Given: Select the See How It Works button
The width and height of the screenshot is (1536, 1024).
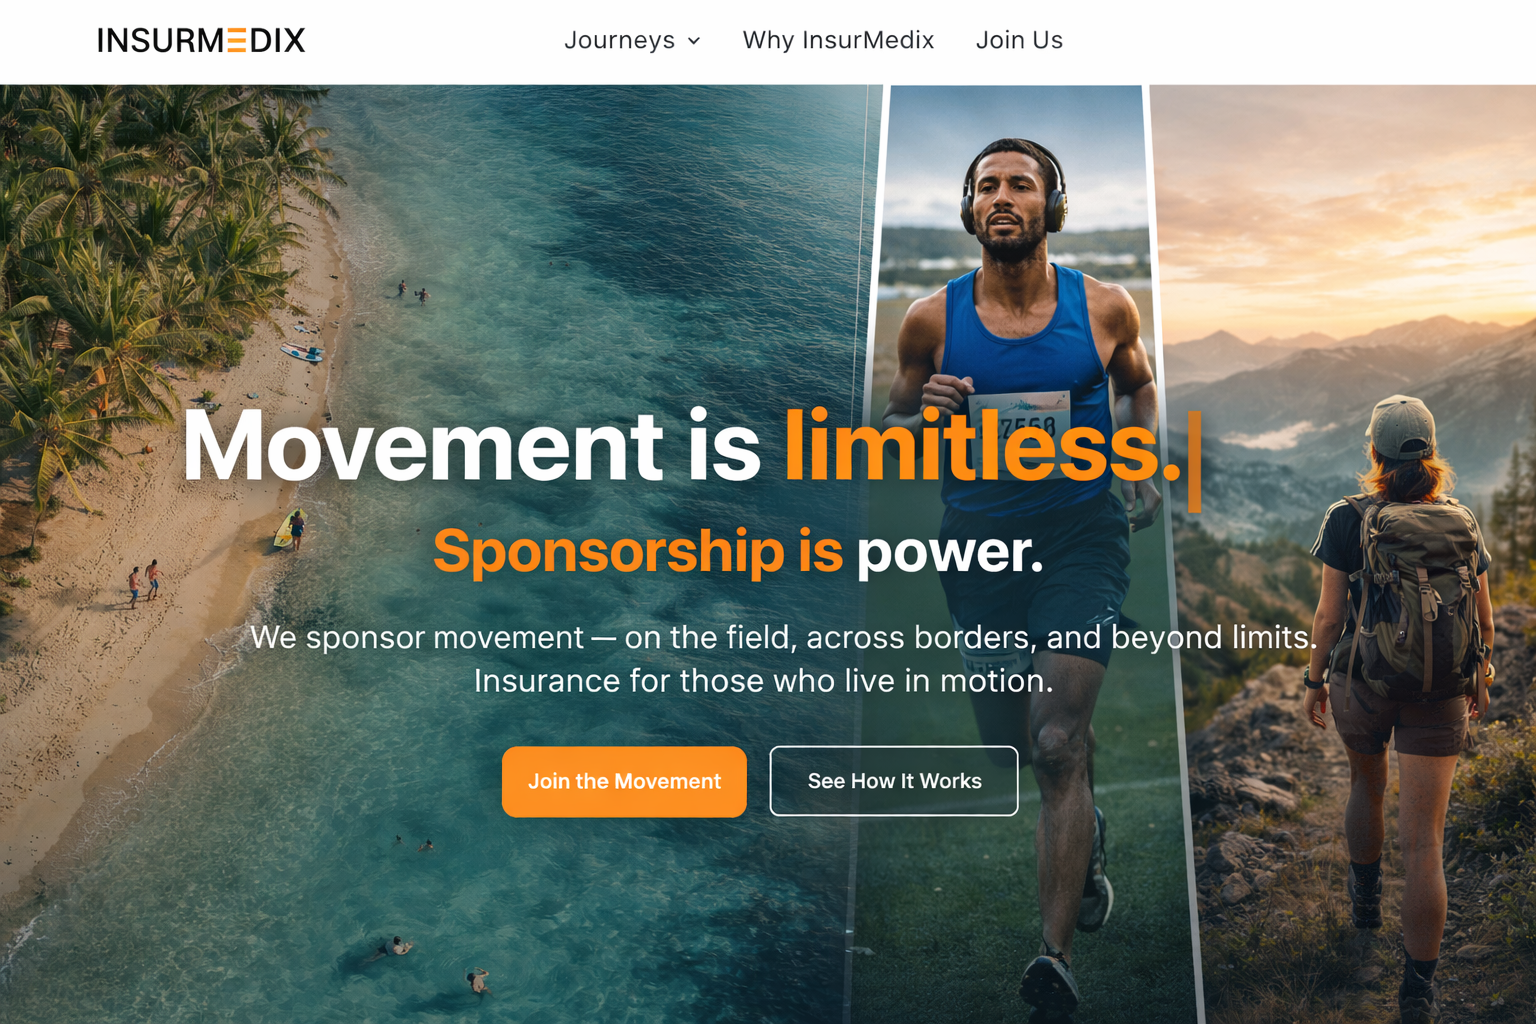Looking at the screenshot, I should point(894,781).
